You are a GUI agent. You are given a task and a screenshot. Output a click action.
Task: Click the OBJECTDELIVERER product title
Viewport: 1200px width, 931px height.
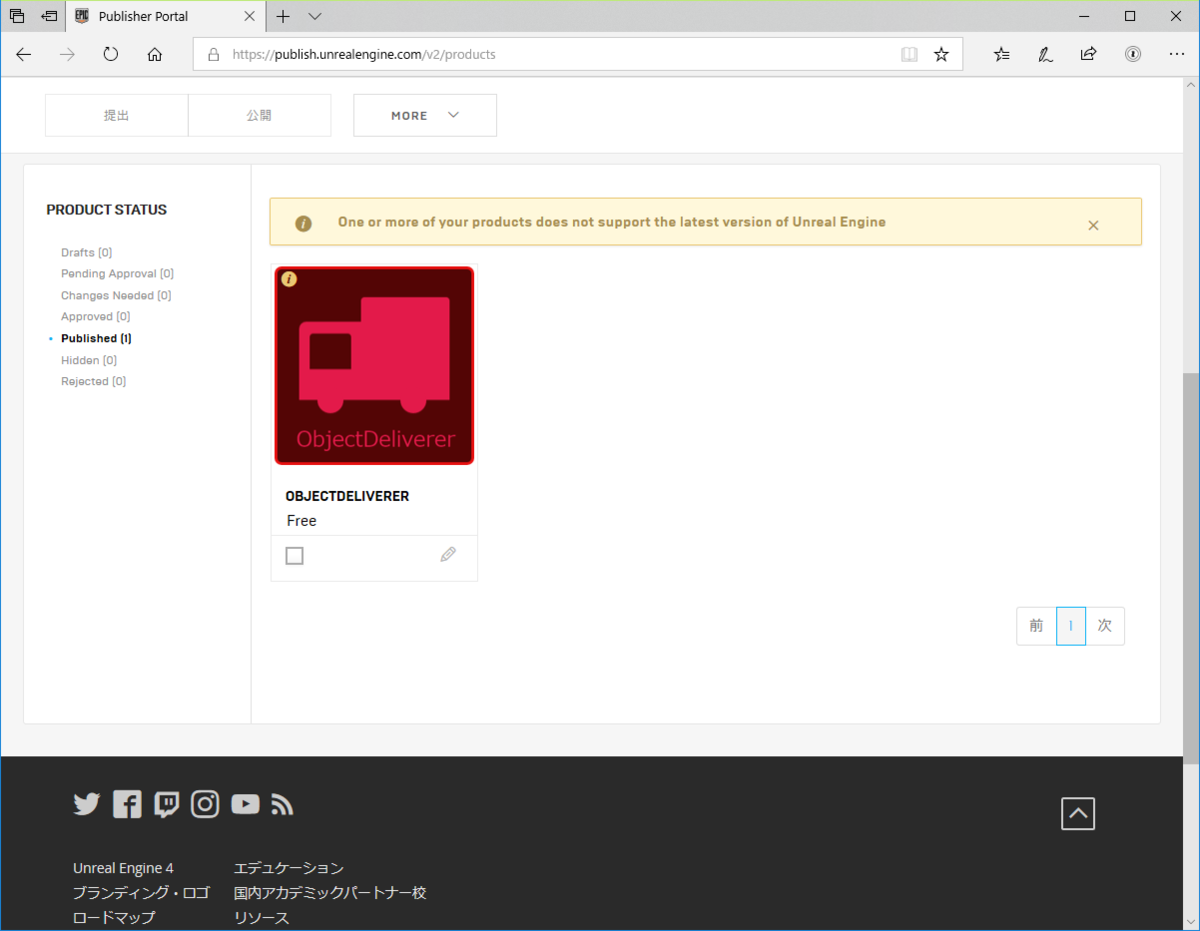point(347,496)
